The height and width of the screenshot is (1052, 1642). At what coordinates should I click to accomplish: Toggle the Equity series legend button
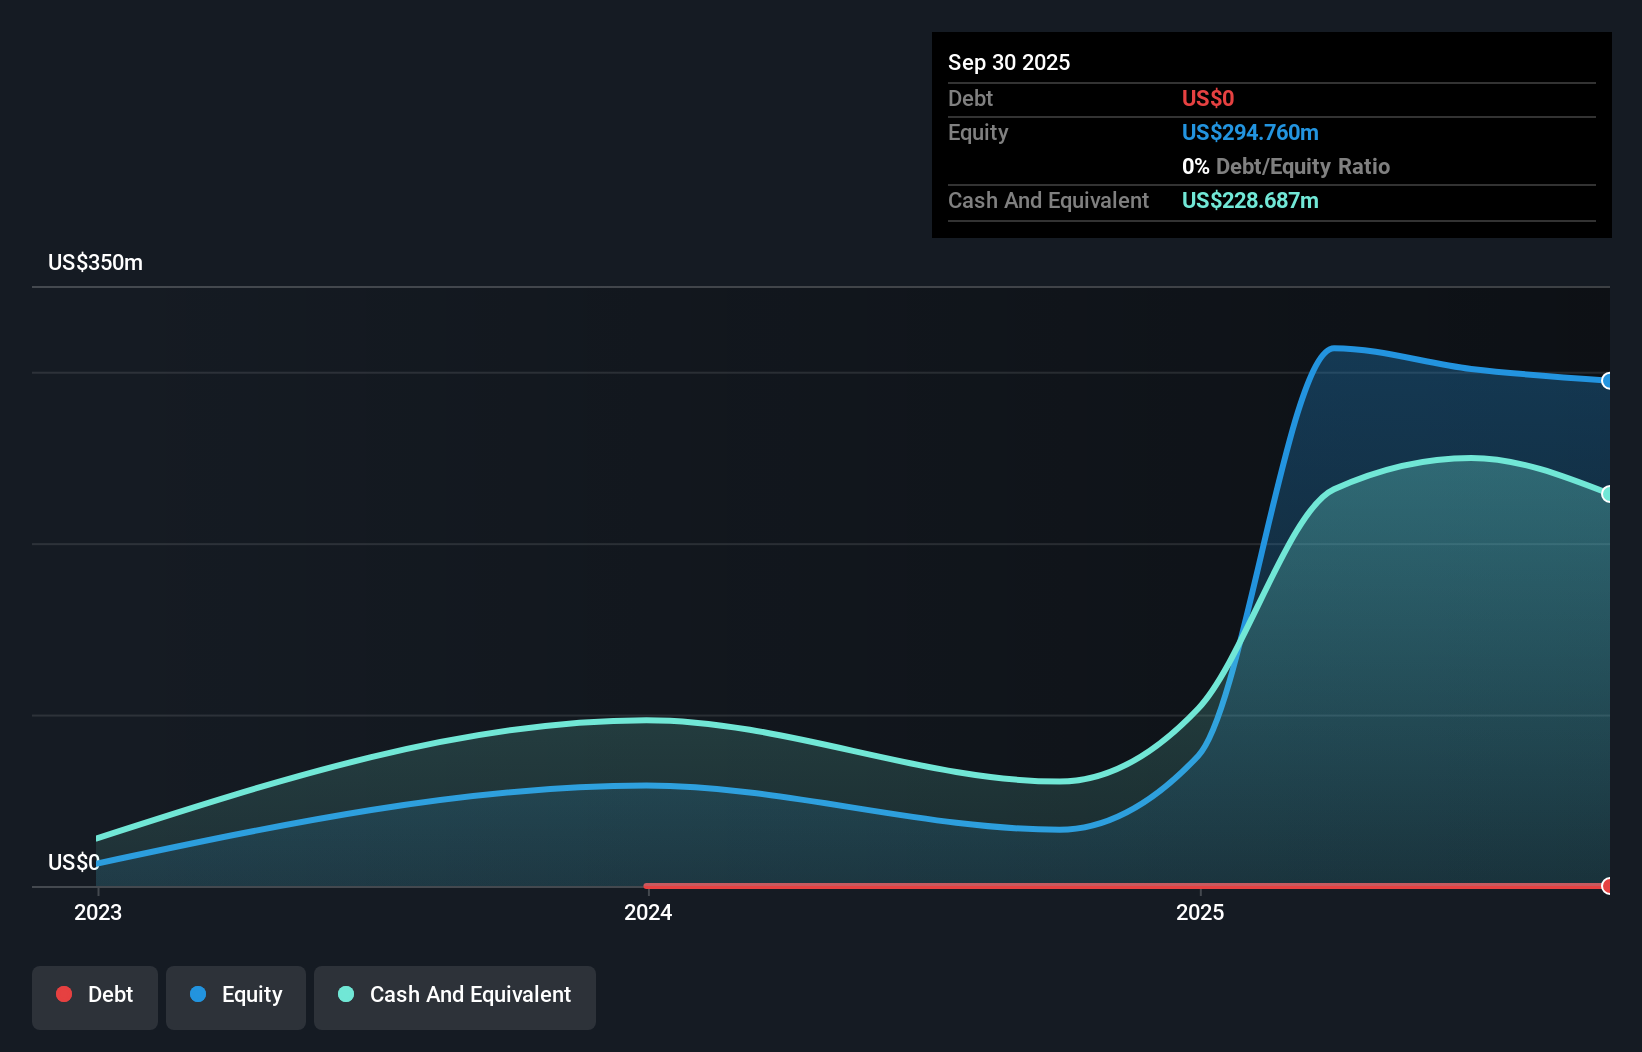pyautogui.click(x=236, y=997)
